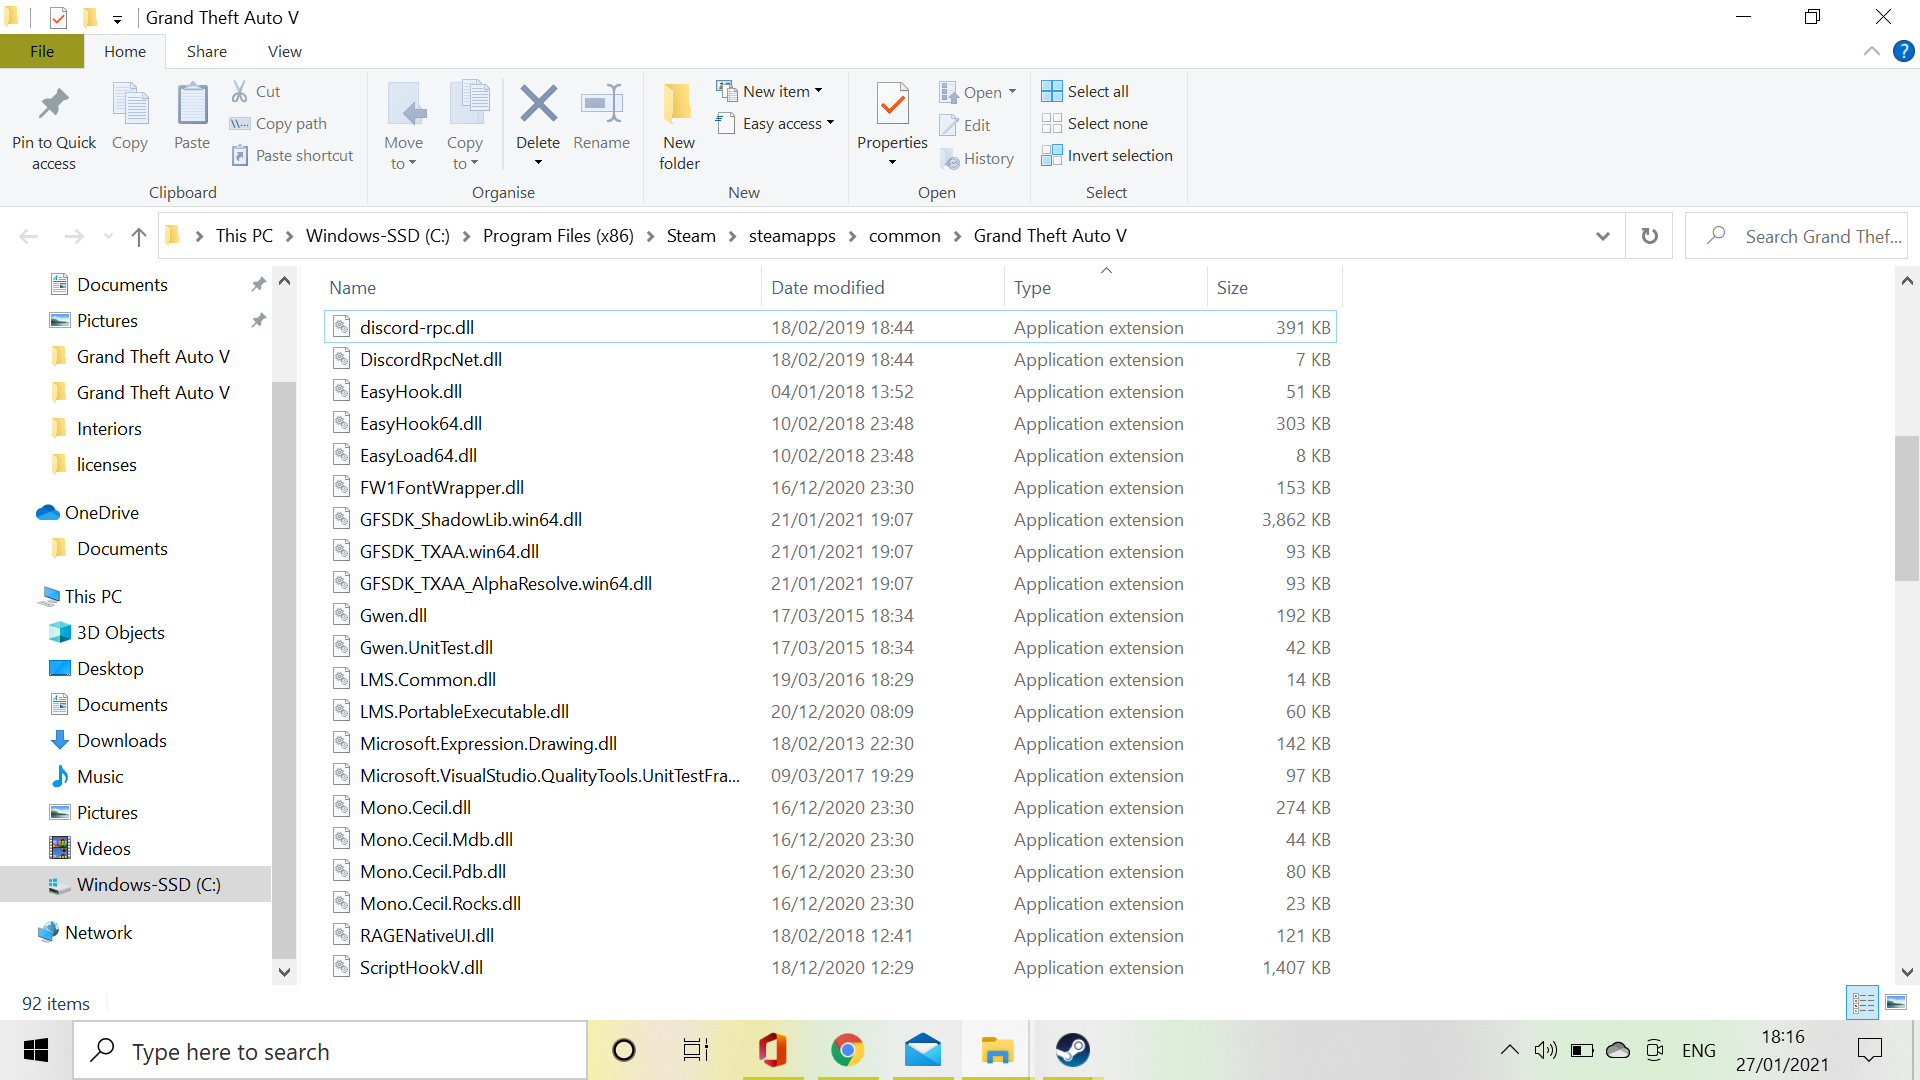Switch to details view in the status bar
The width and height of the screenshot is (1920, 1080).
click(1864, 1002)
